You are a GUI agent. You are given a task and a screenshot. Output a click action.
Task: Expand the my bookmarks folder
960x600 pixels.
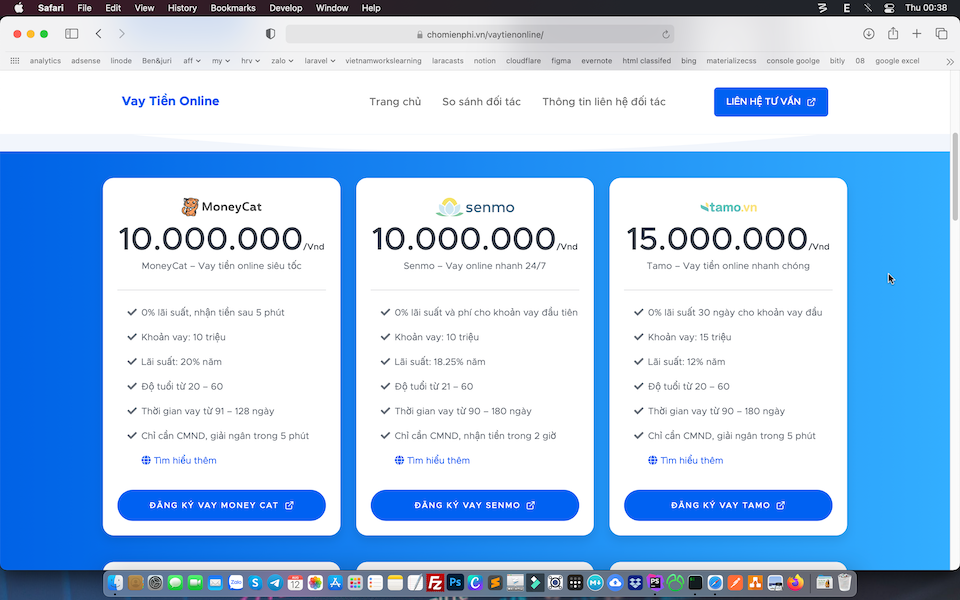(221, 61)
